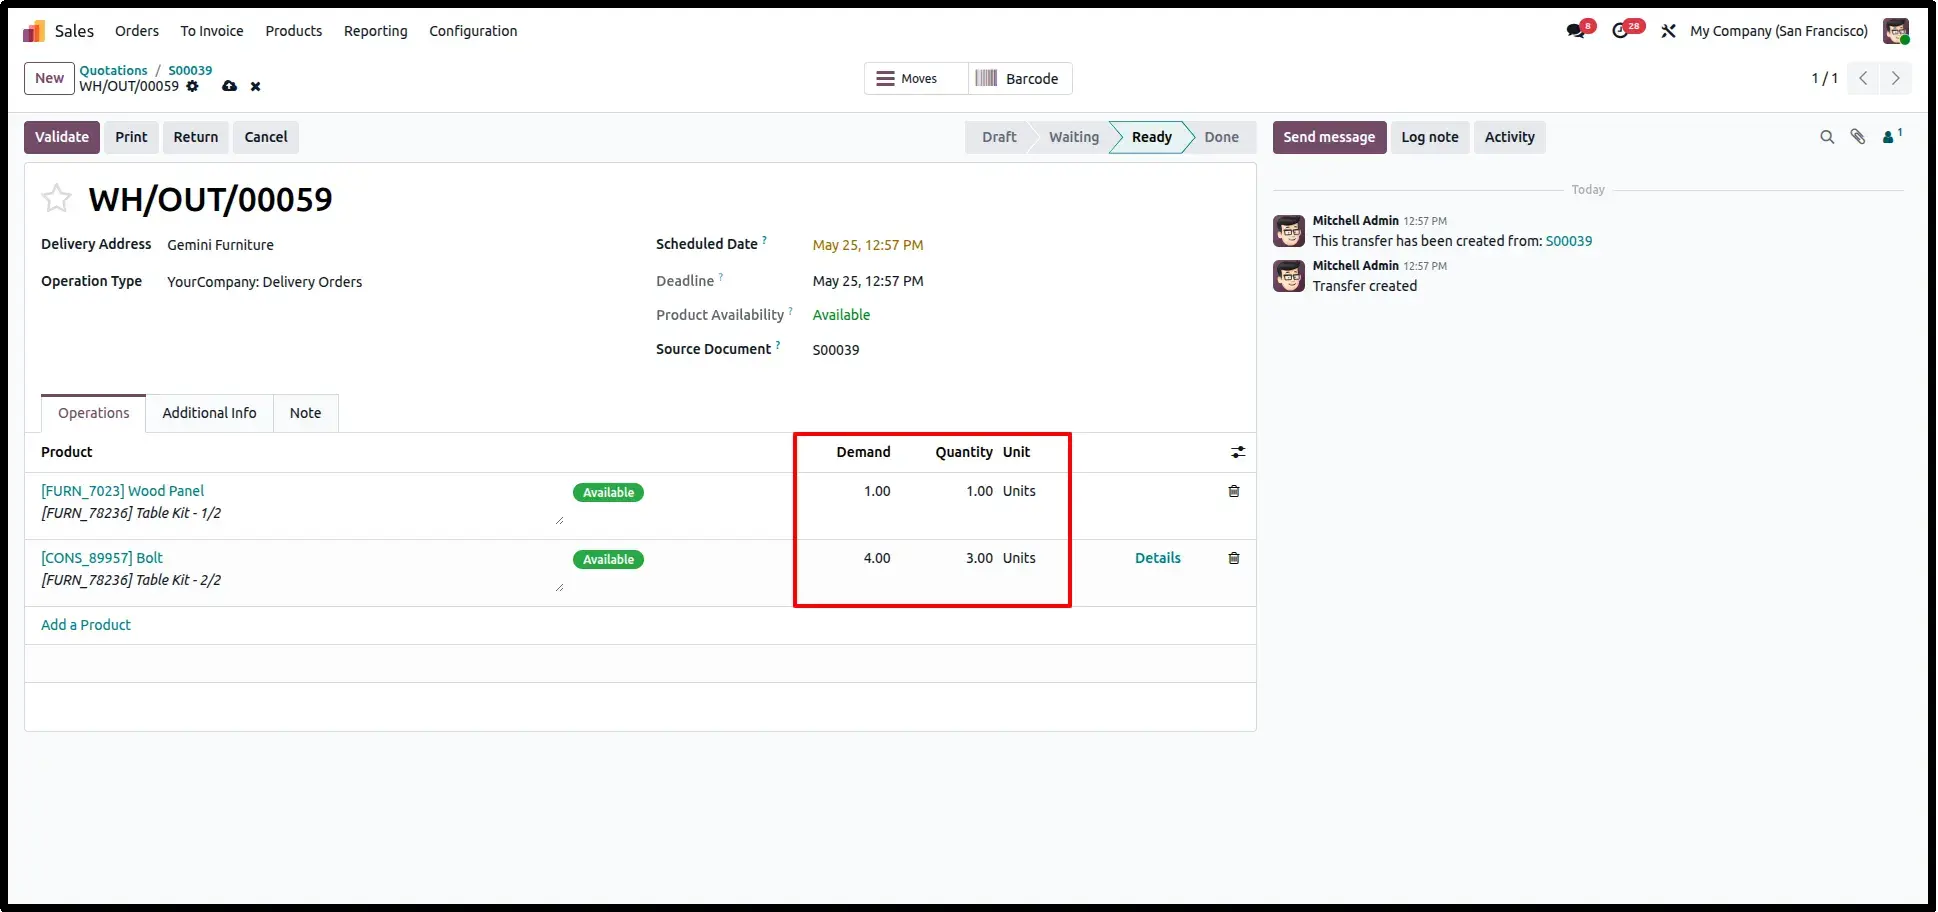The height and width of the screenshot is (912, 1938).
Task: Search messages in the chatter
Action: click(1827, 137)
